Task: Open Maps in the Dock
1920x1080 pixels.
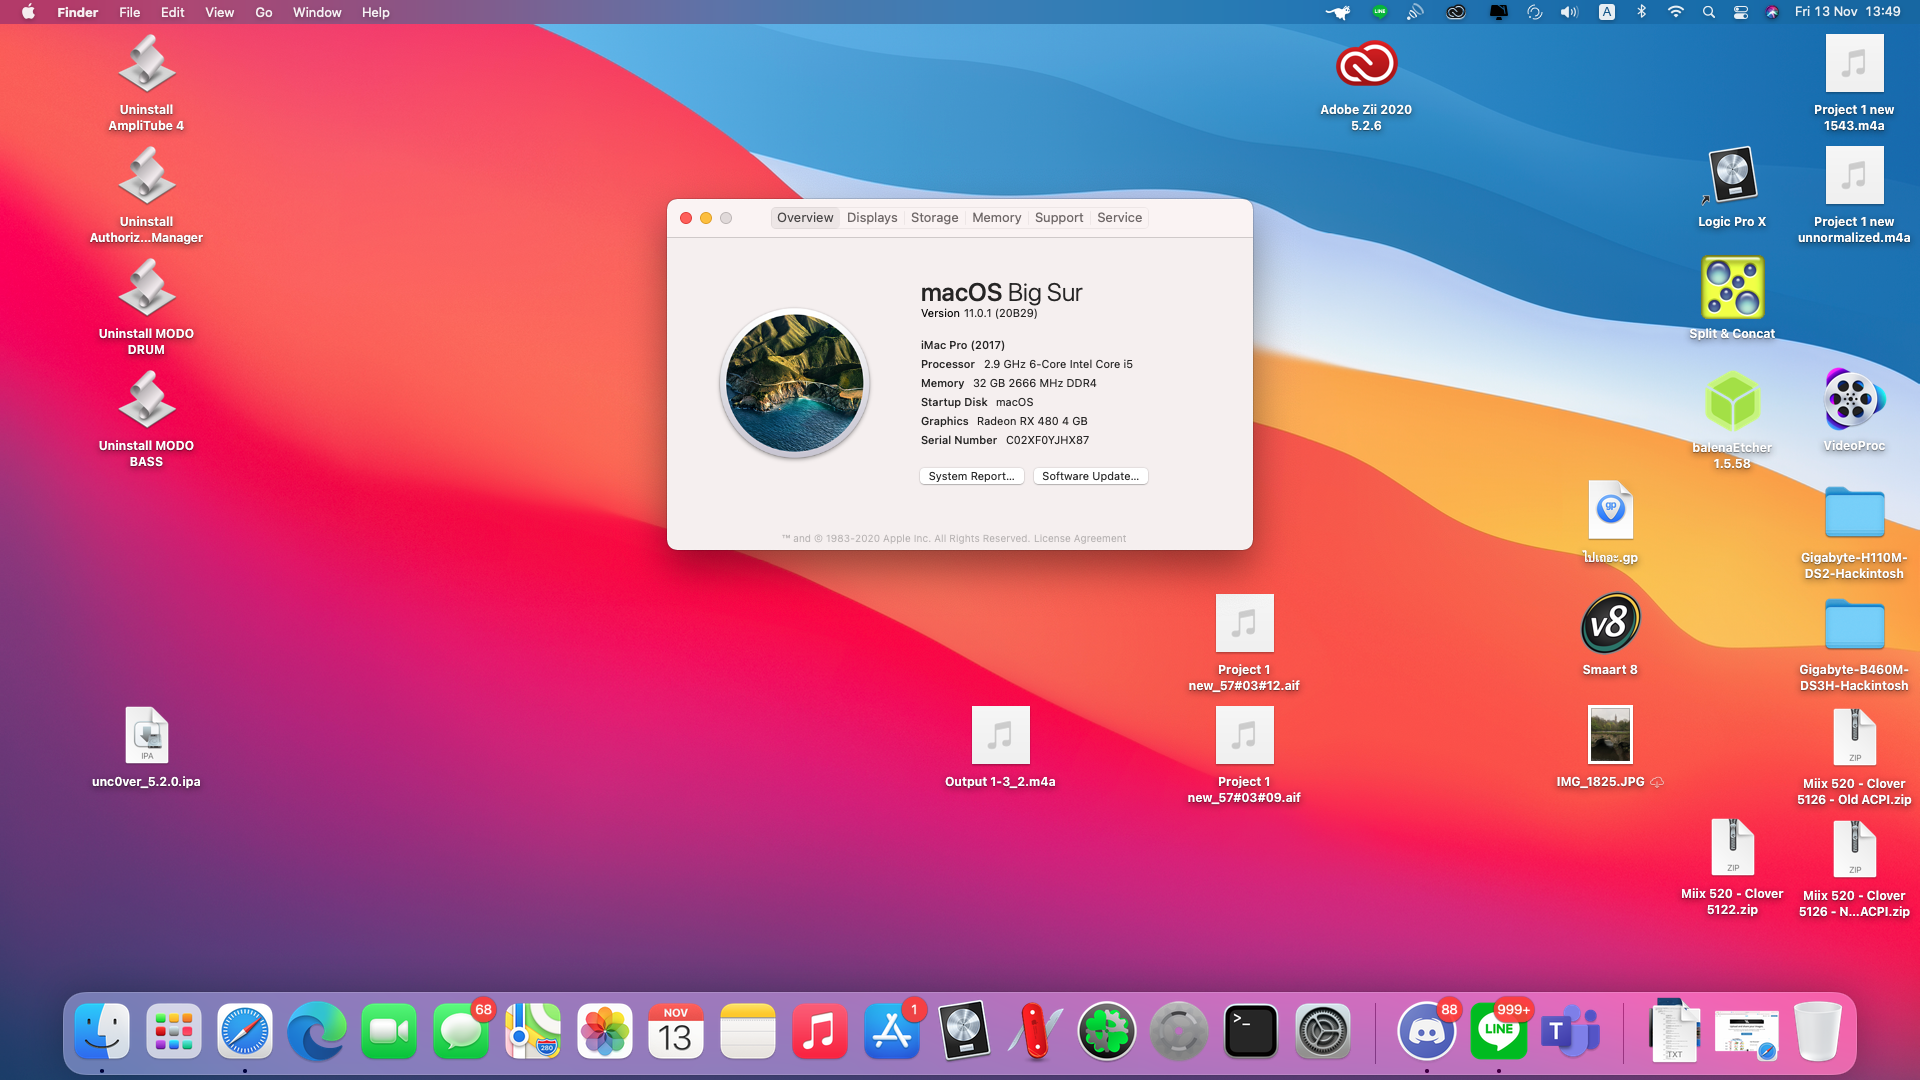Action: click(x=533, y=1031)
